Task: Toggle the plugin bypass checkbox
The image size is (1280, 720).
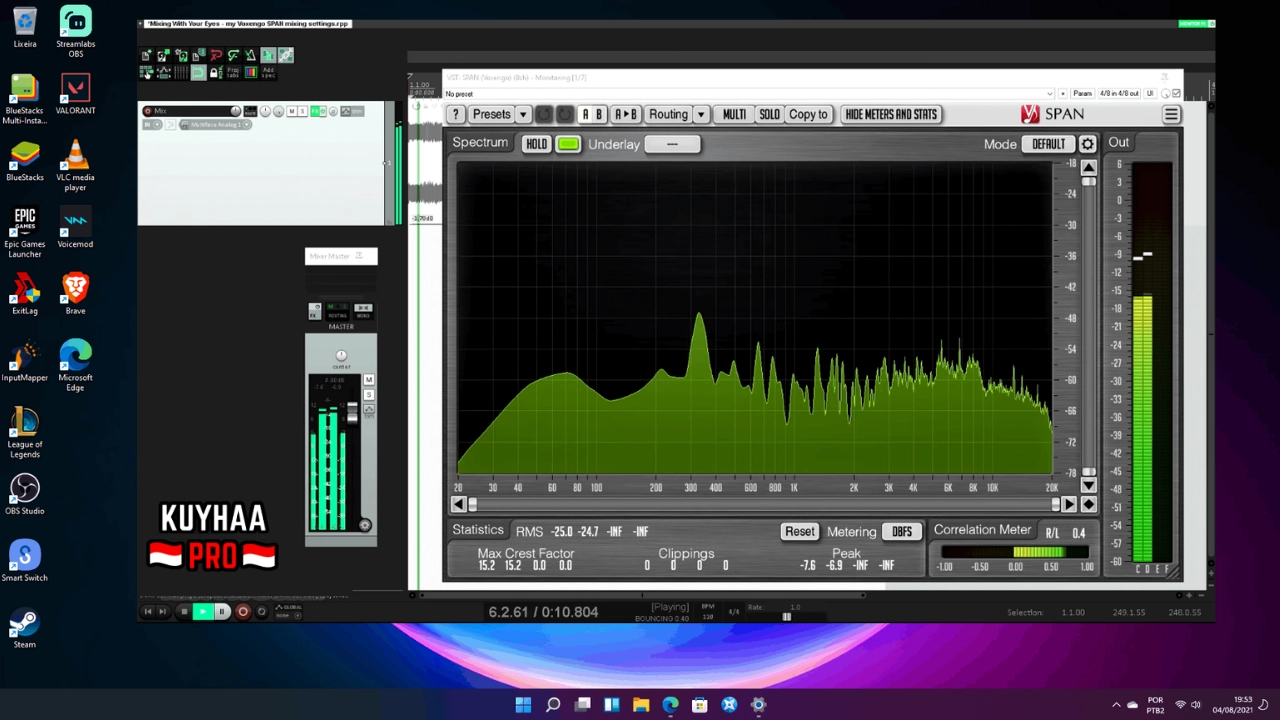Action: (x=1176, y=93)
